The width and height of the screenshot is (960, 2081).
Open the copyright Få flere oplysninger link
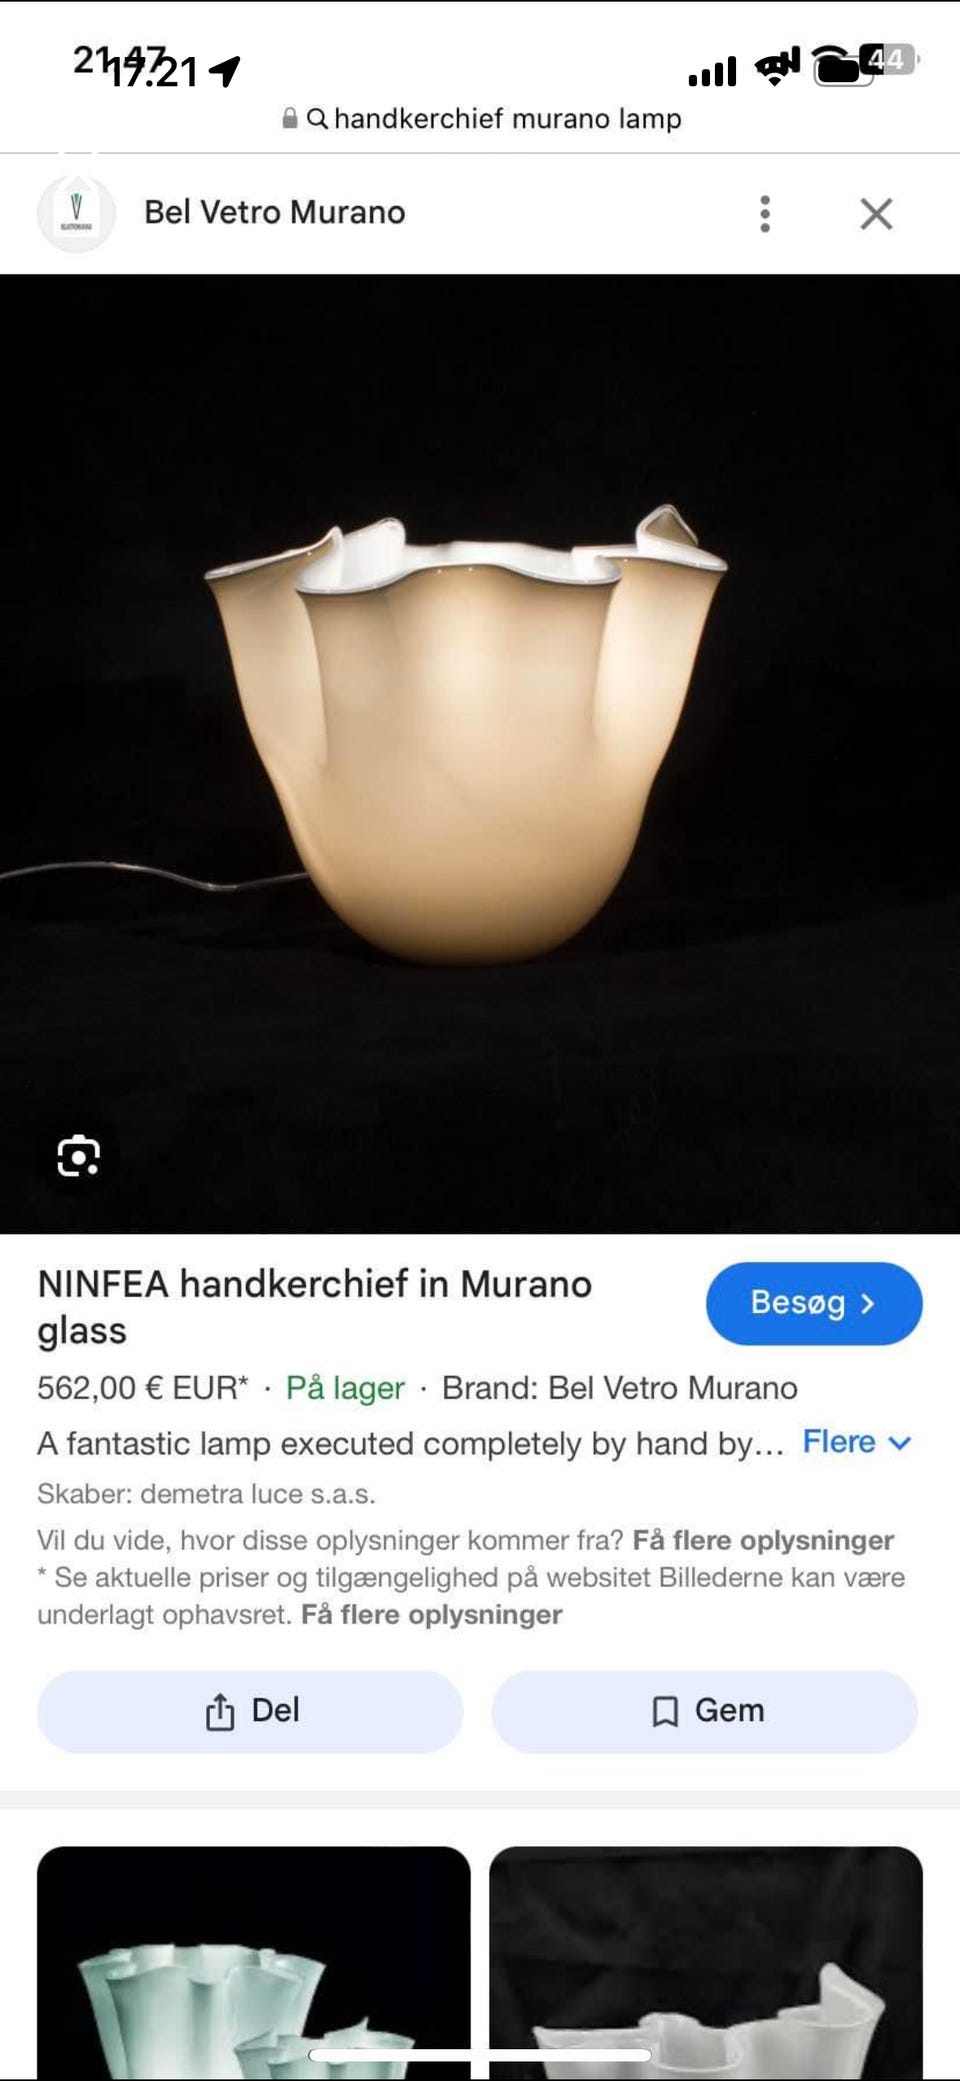(431, 1615)
